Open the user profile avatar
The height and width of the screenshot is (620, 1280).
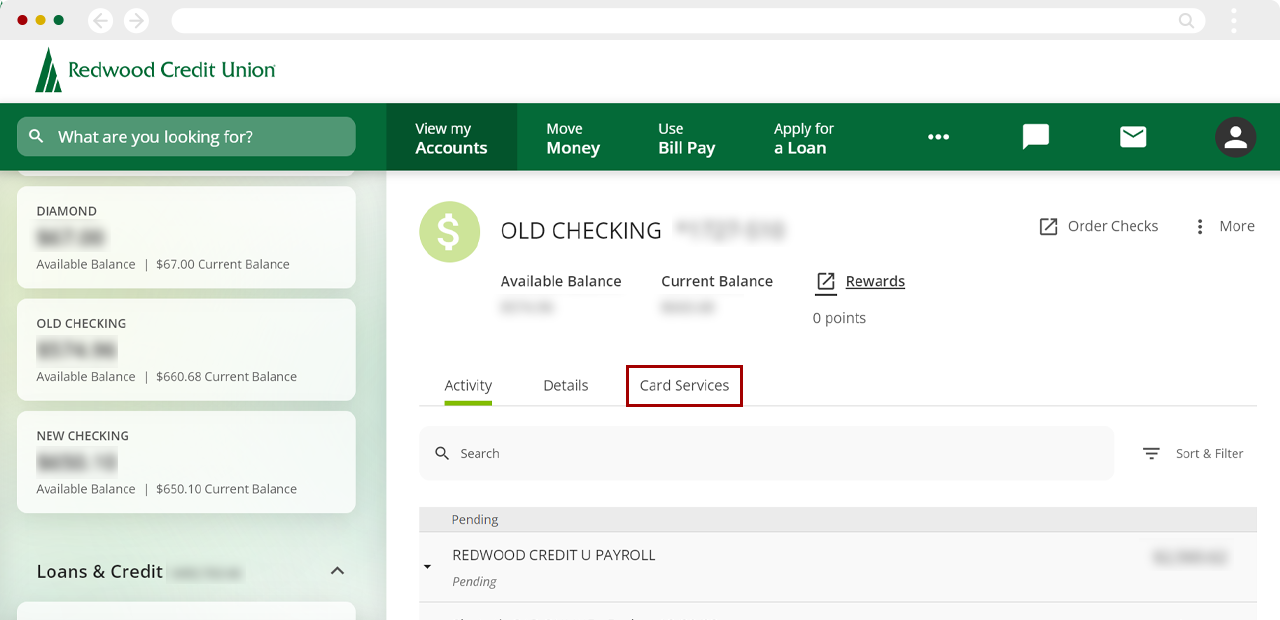[1235, 137]
